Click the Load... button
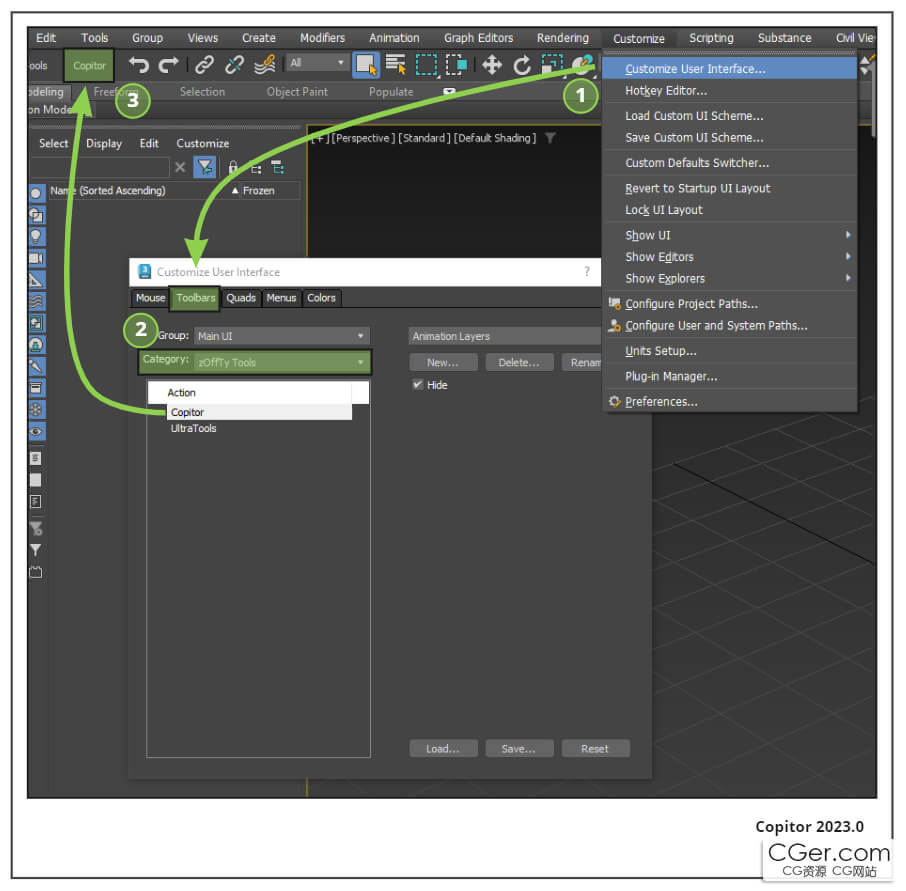906x891 pixels. click(x=443, y=748)
